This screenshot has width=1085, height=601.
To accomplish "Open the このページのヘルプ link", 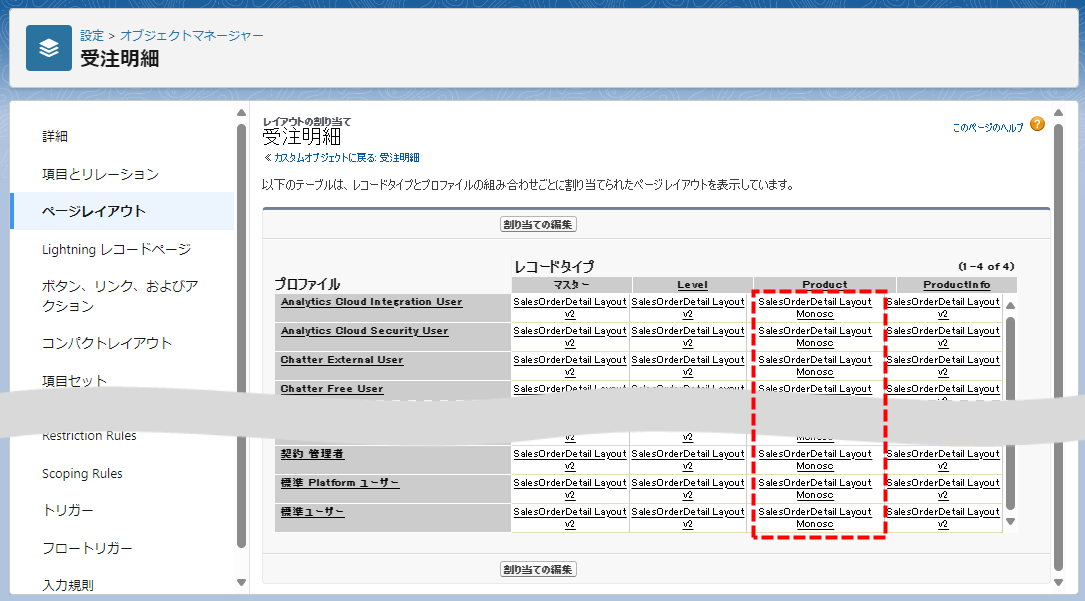I will [x=987, y=128].
